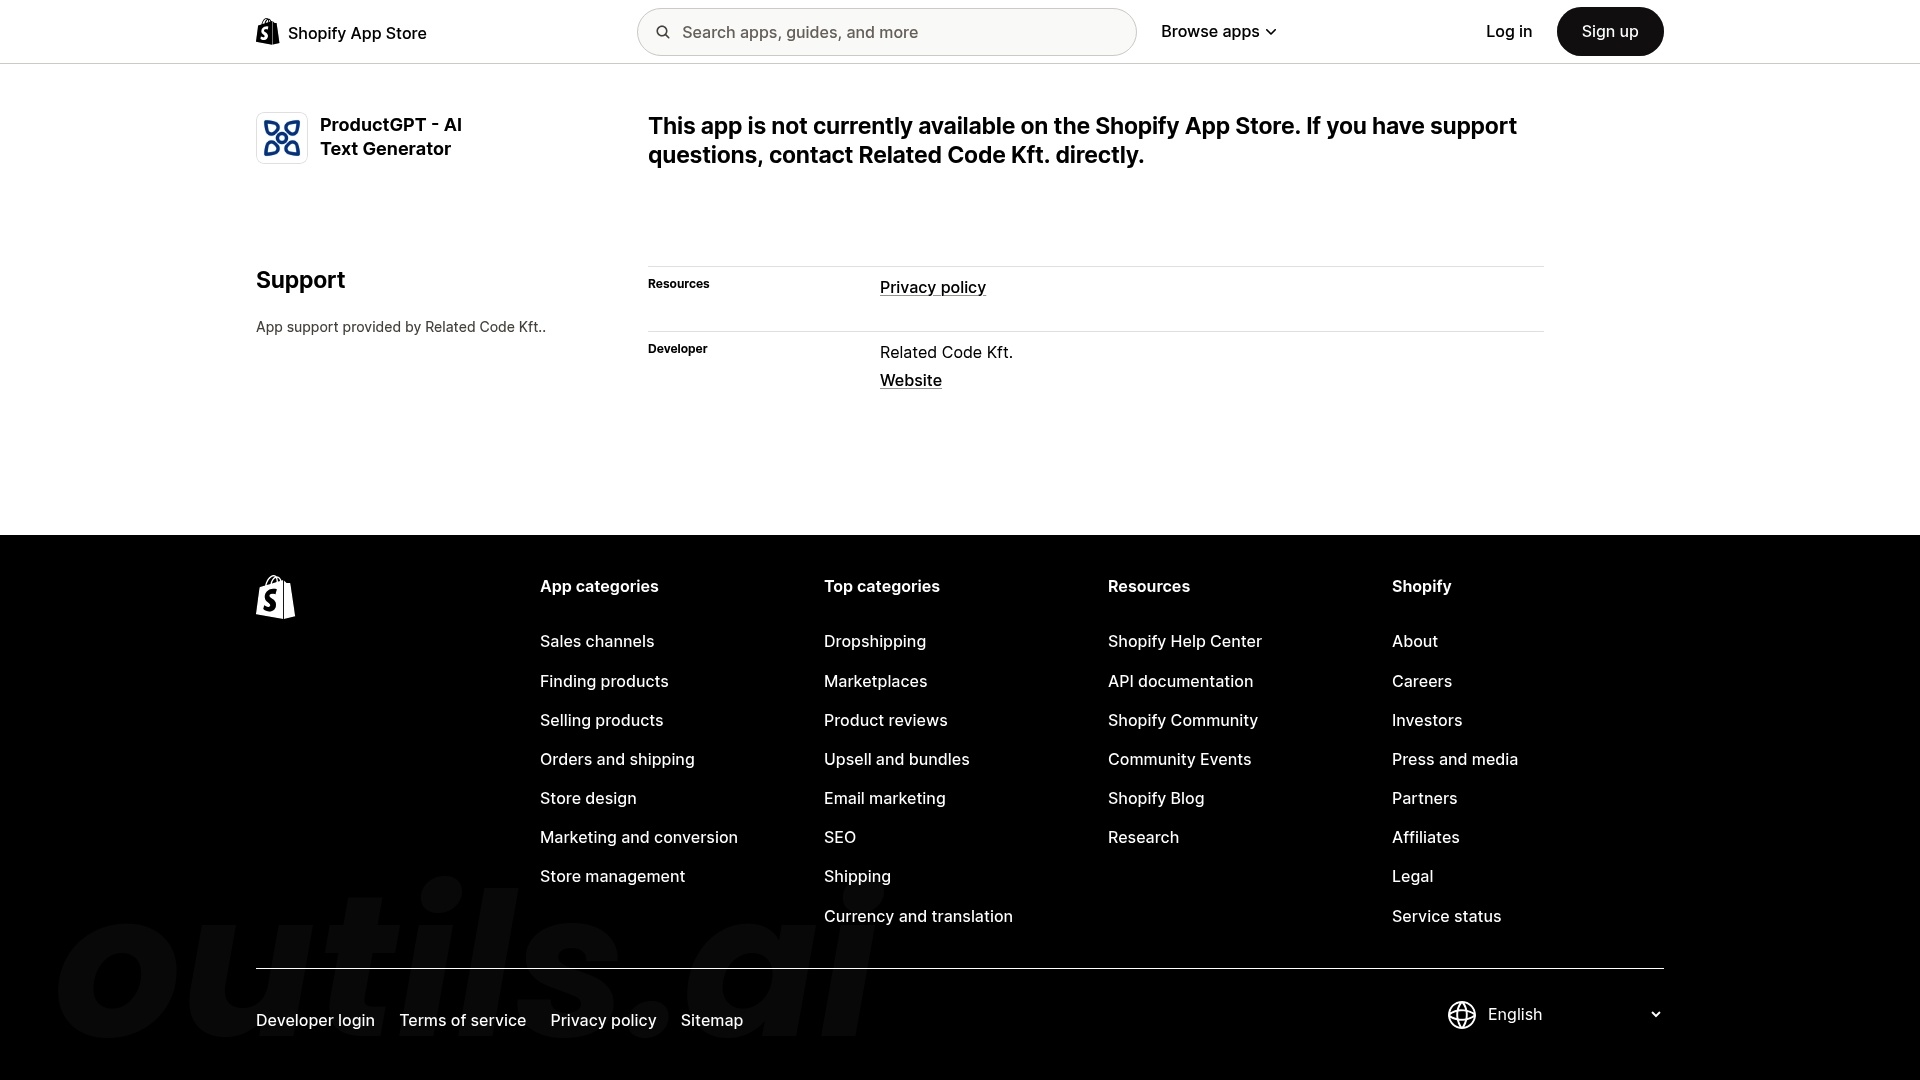Open Careers link in footer
The width and height of the screenshot is (1920, 1080).
pos(1422,682)
